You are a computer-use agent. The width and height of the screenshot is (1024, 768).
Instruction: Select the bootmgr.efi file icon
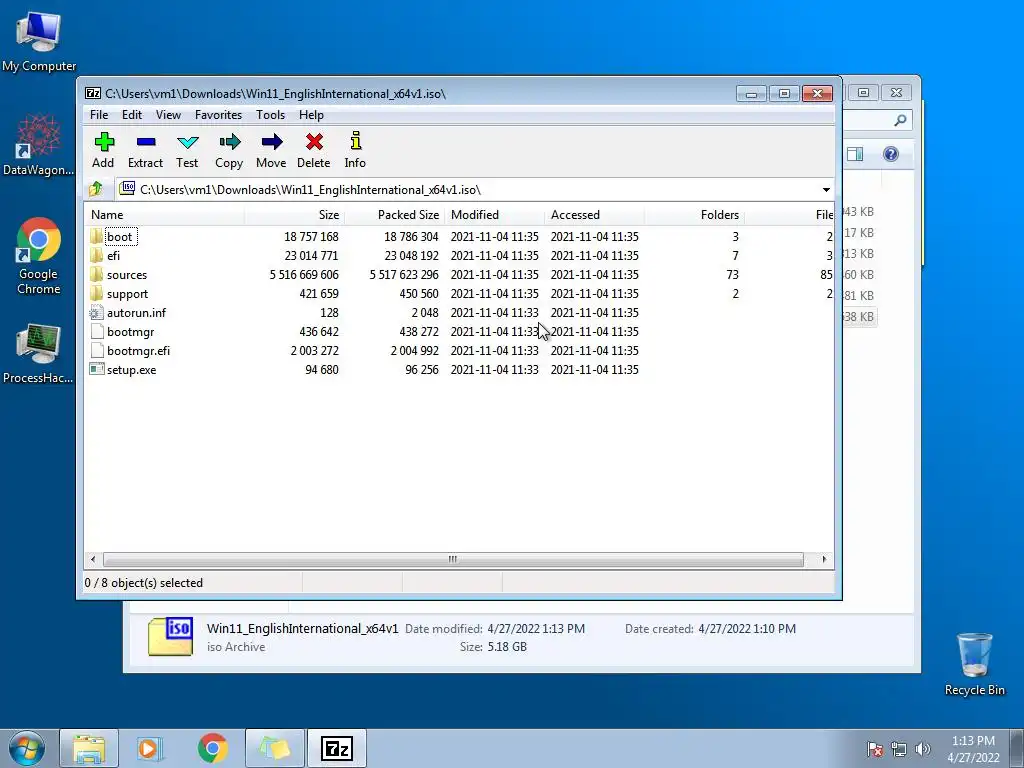97,350
